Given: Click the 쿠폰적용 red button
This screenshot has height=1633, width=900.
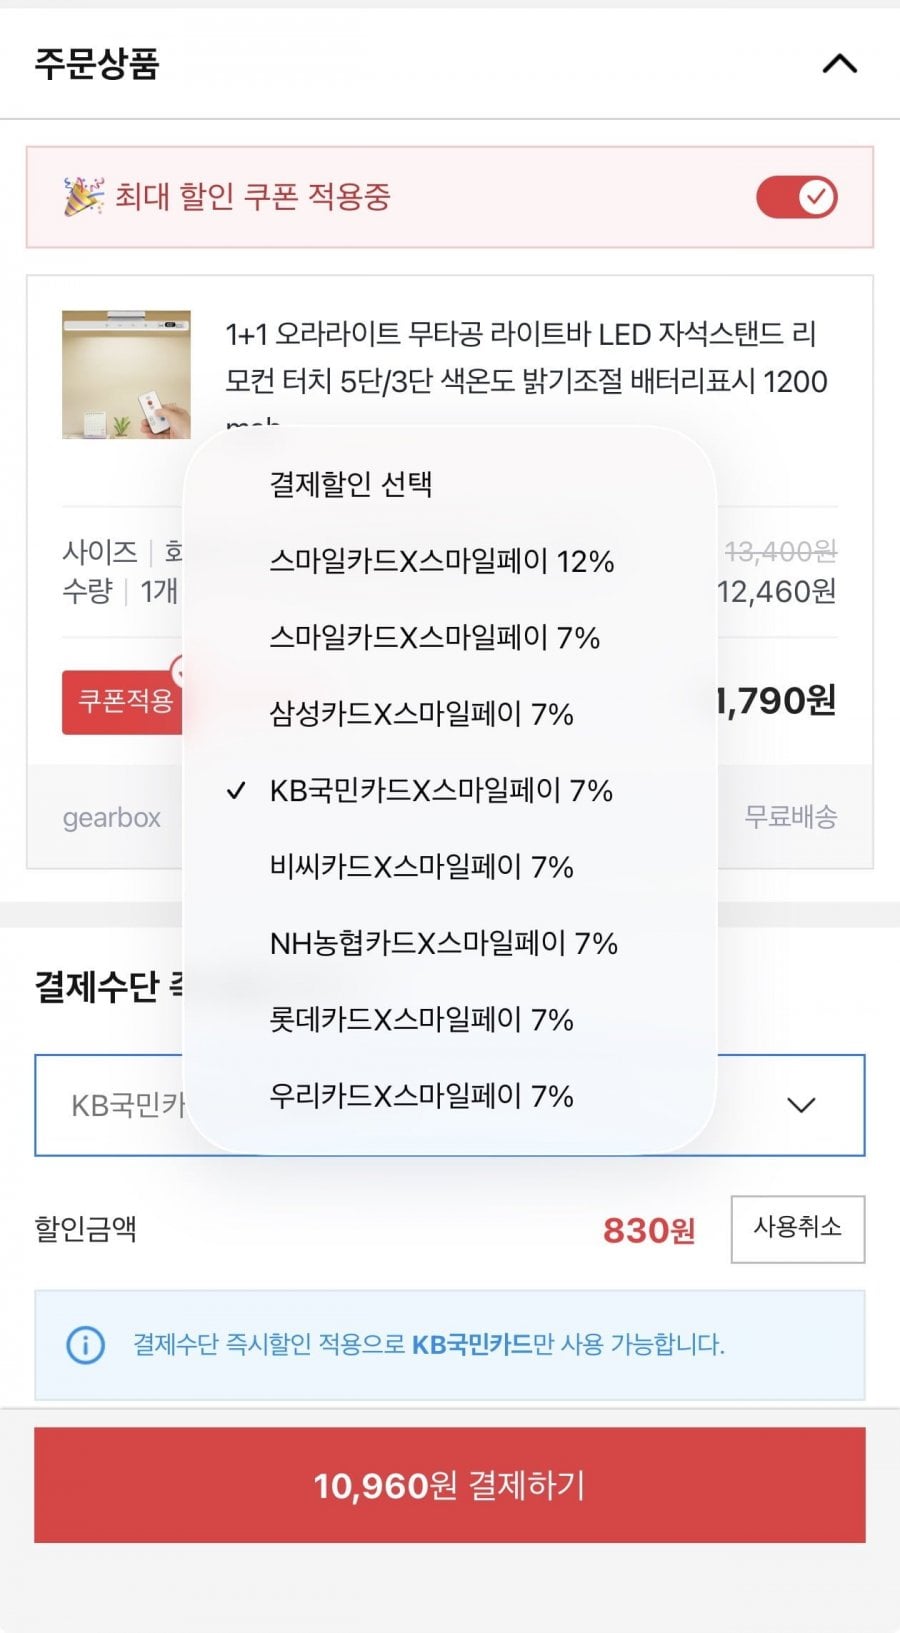Looking at the screenshot, I should click(x=122, y=702).
